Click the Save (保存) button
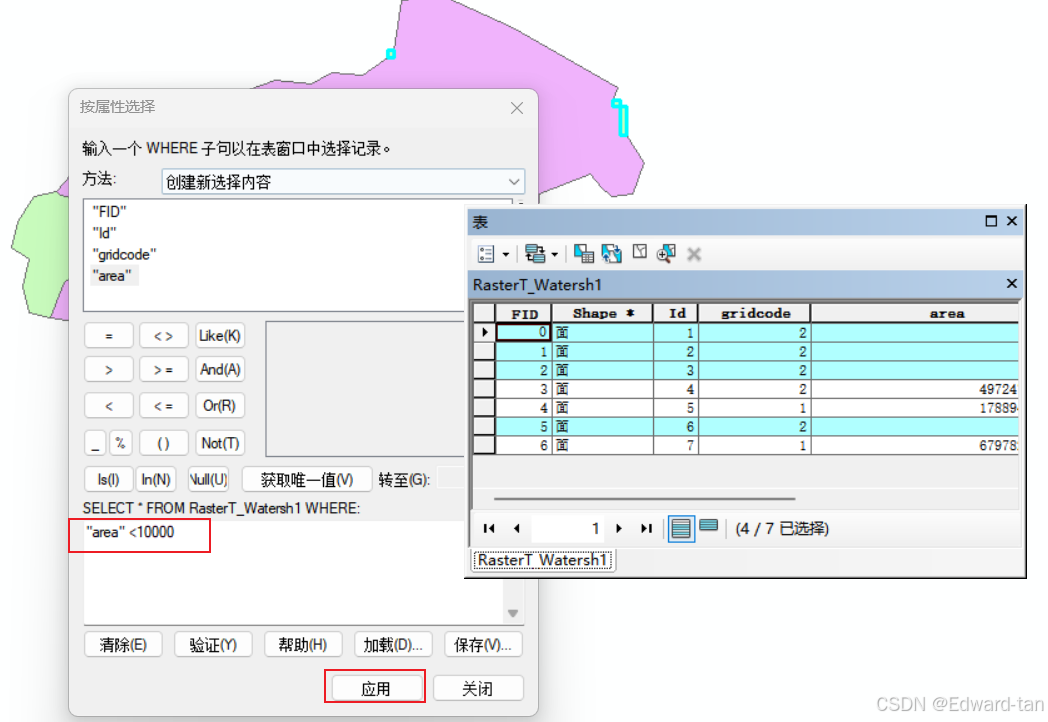This screenshot has height=722, width=1048. click(x=483, y=645)
